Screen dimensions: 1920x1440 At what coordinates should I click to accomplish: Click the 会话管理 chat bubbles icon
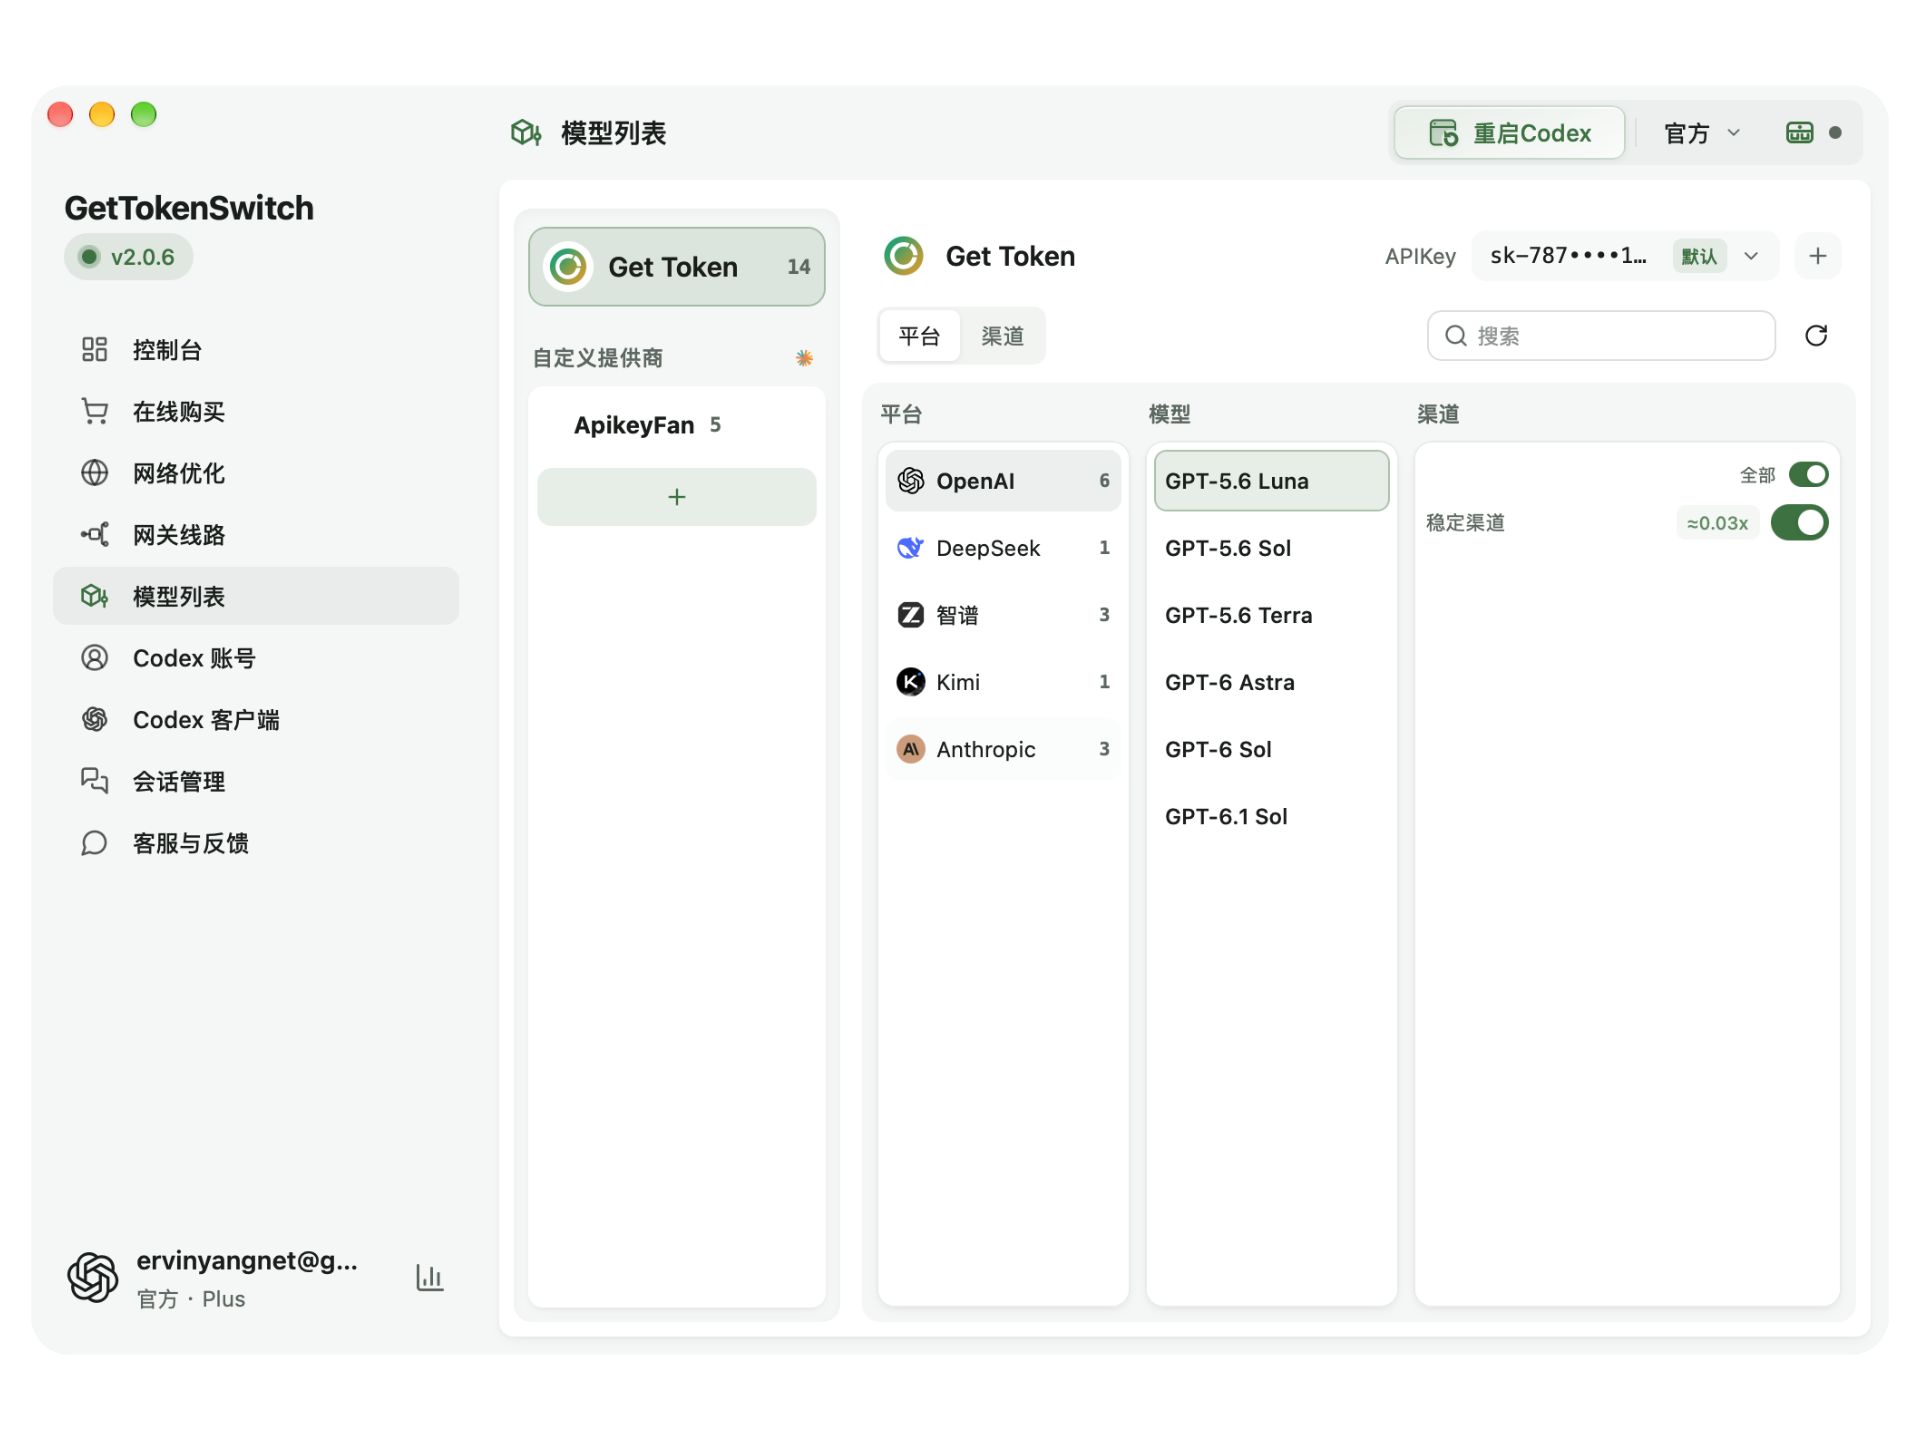click(94, 781)
